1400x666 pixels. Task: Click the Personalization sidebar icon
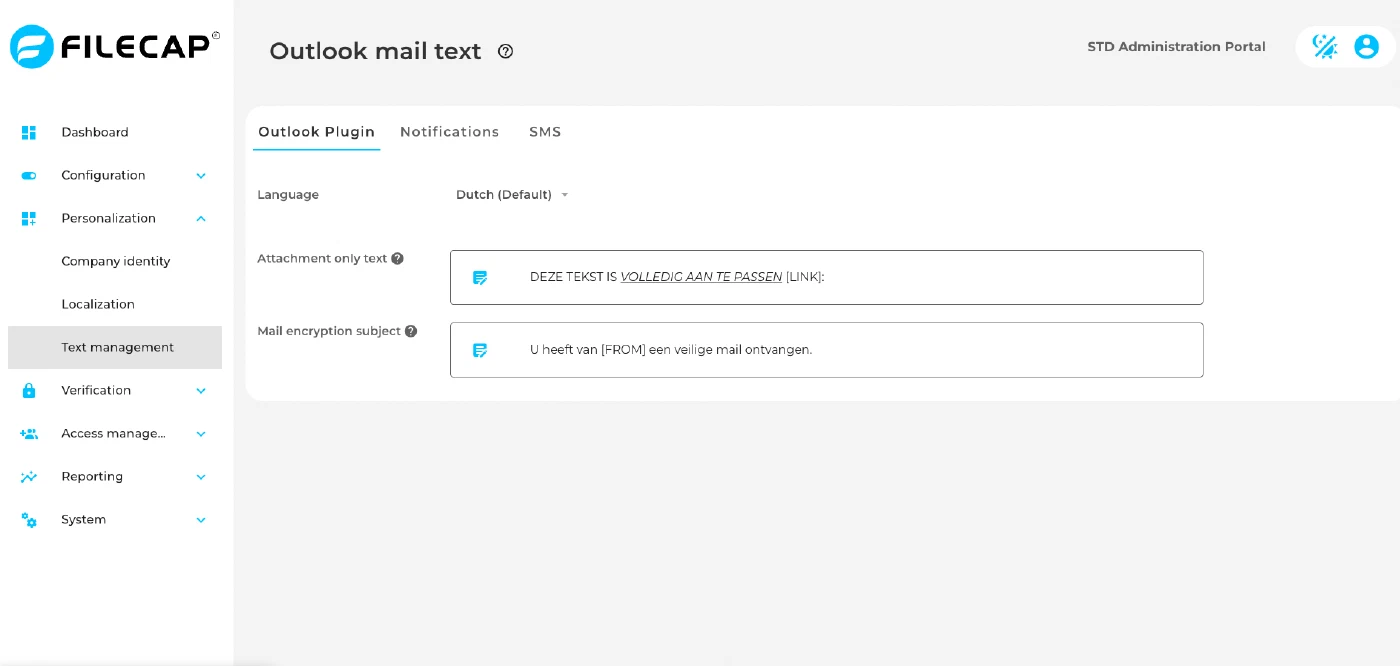coord(29,218)
